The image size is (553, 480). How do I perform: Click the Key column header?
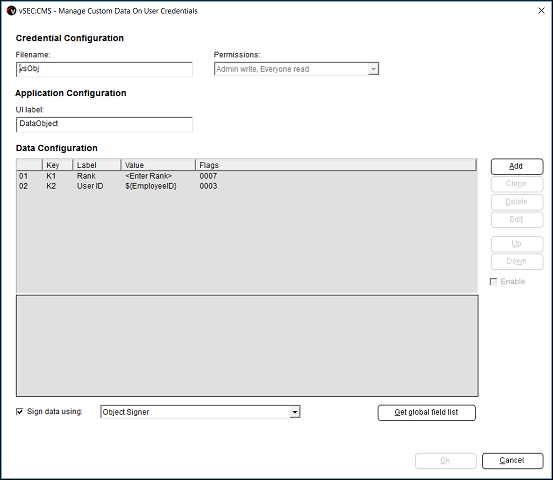[x=57, y=165]
